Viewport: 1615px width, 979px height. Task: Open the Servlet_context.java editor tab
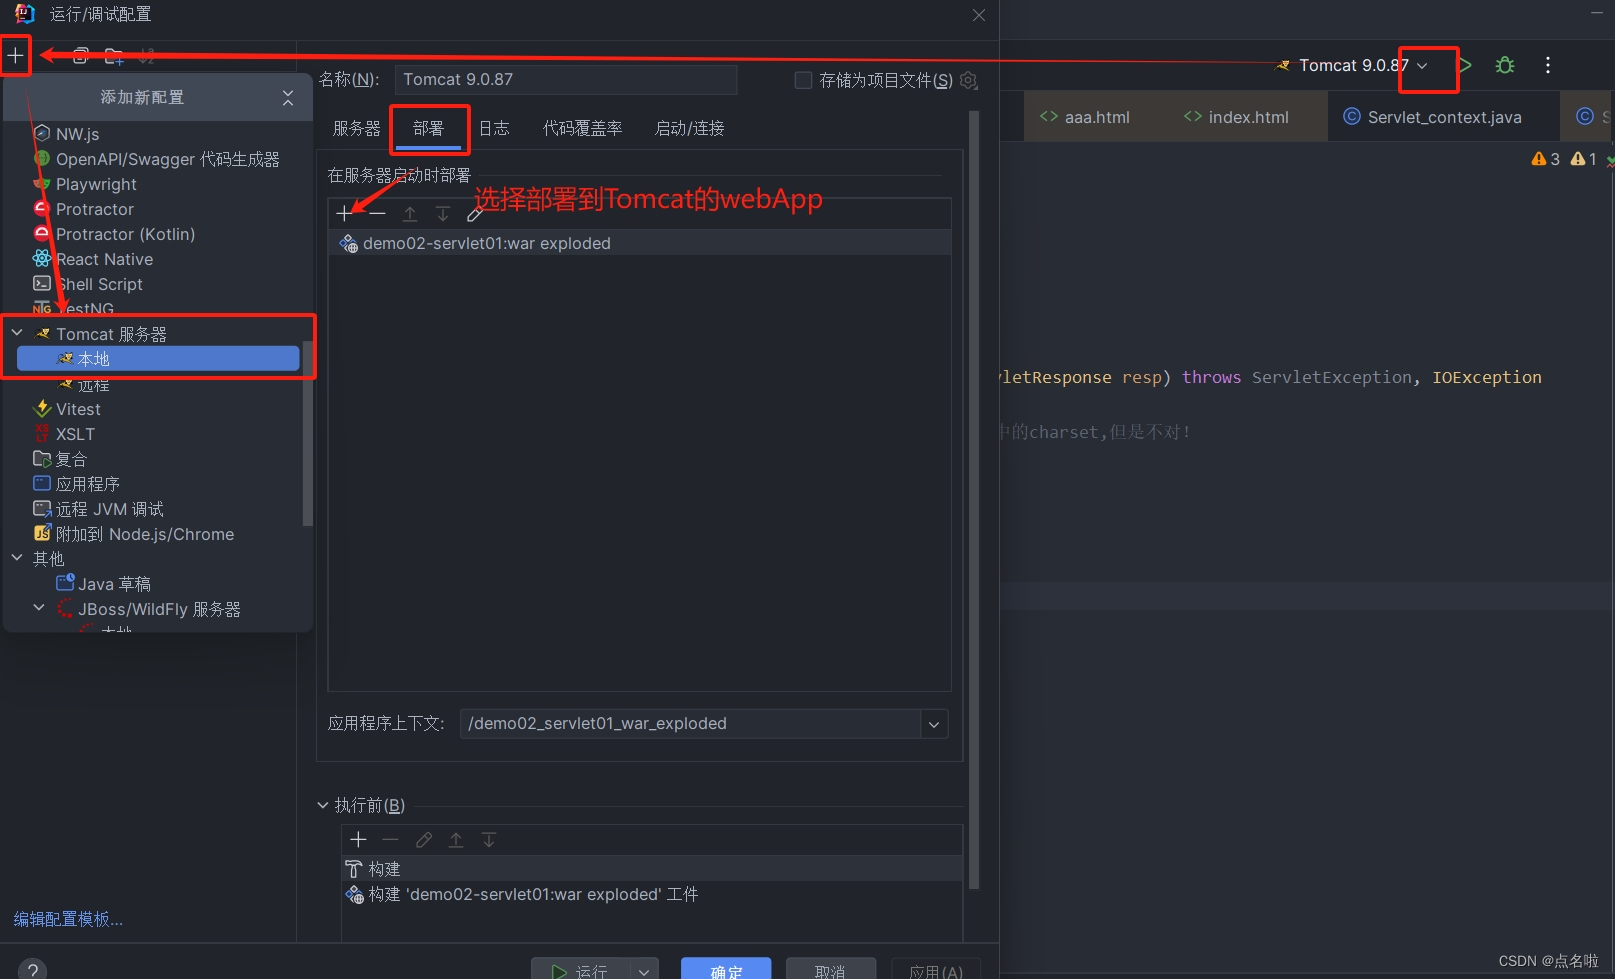[1433, 117]
